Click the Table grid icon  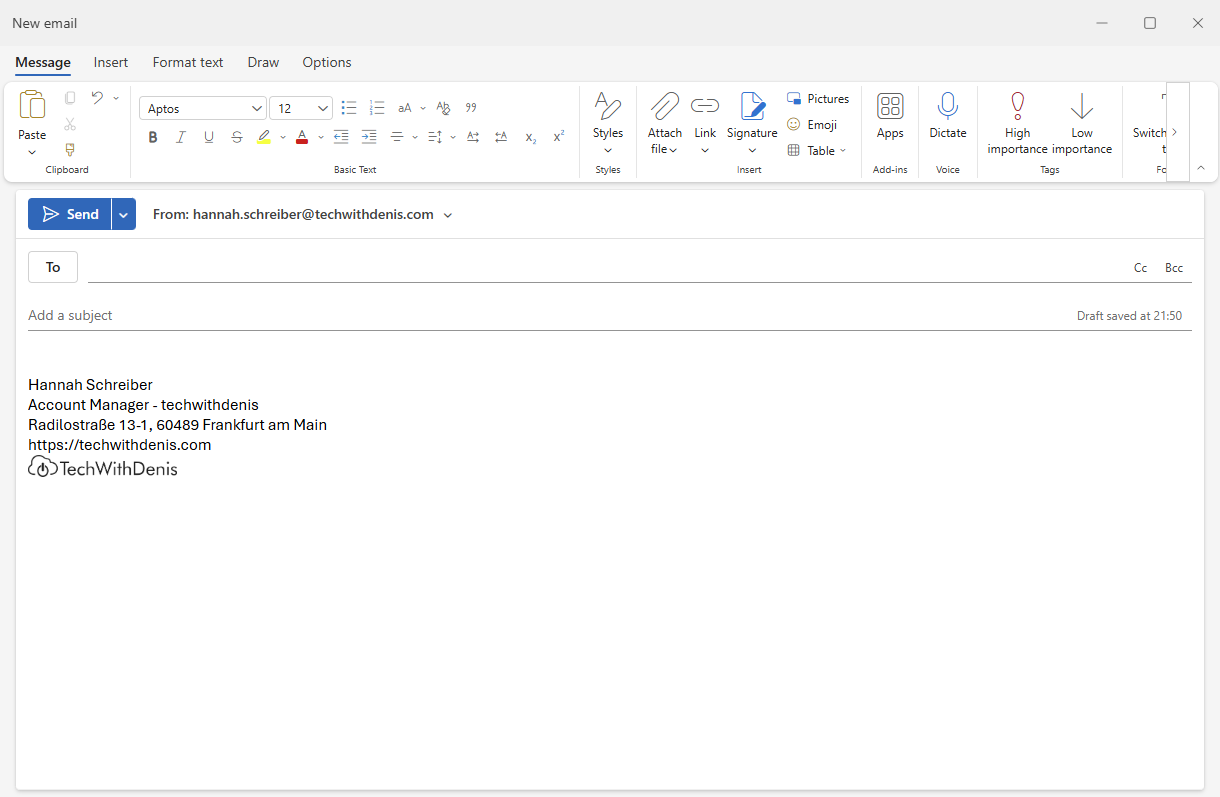tap(793, 150)
